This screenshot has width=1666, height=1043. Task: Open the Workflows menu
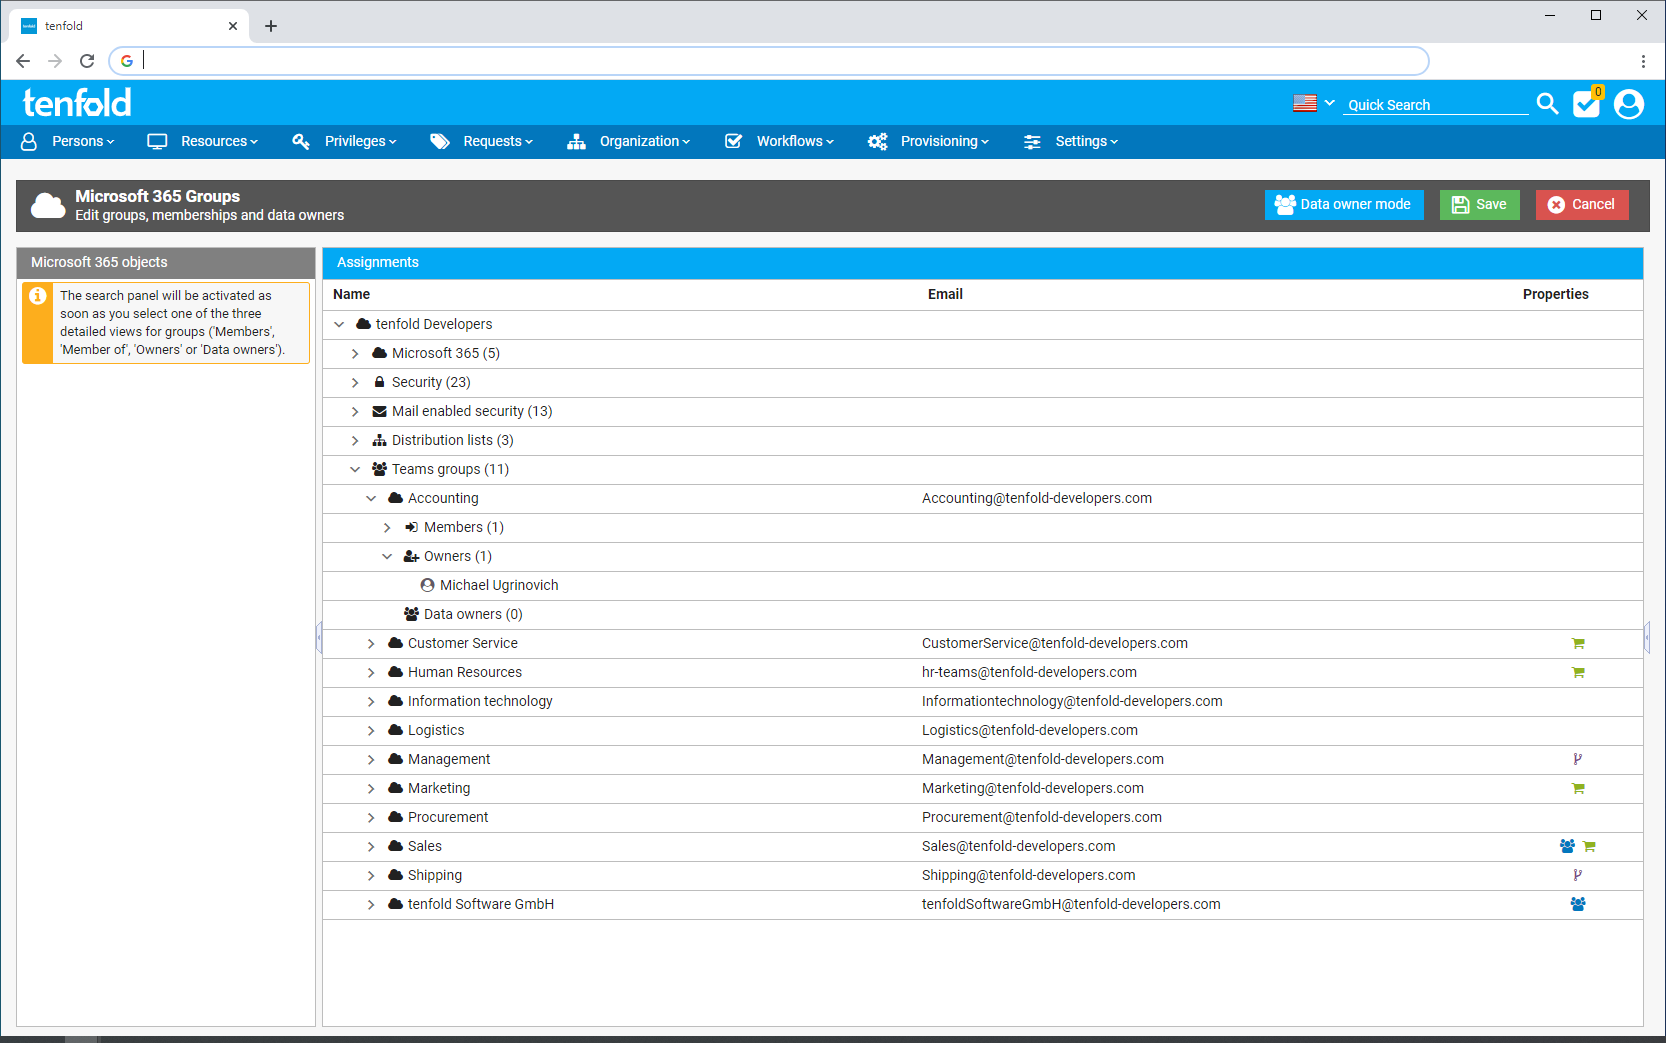779,141
